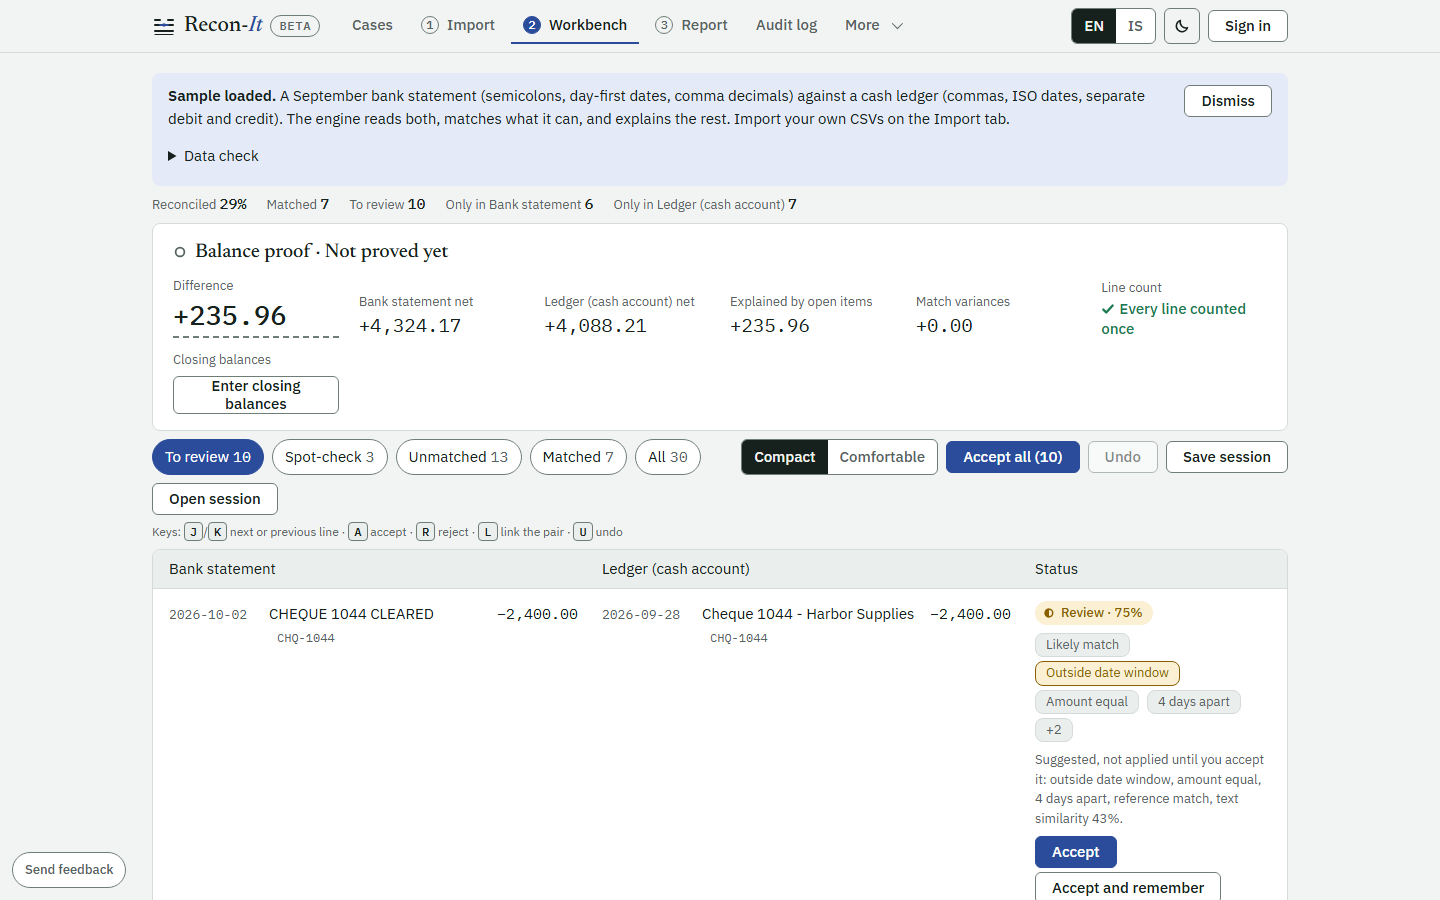Viewport: 1440px width, 900px height.
Task: Click Explained by open items +235.96
Action: (x=770, y=326)
